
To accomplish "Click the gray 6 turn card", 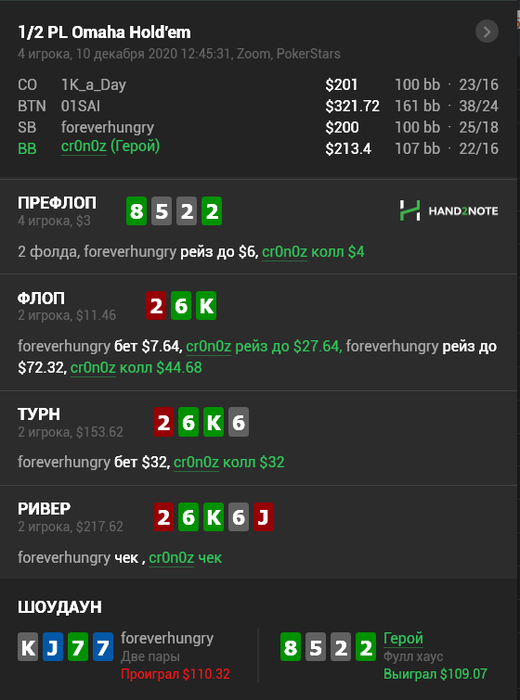I will 238,422.
